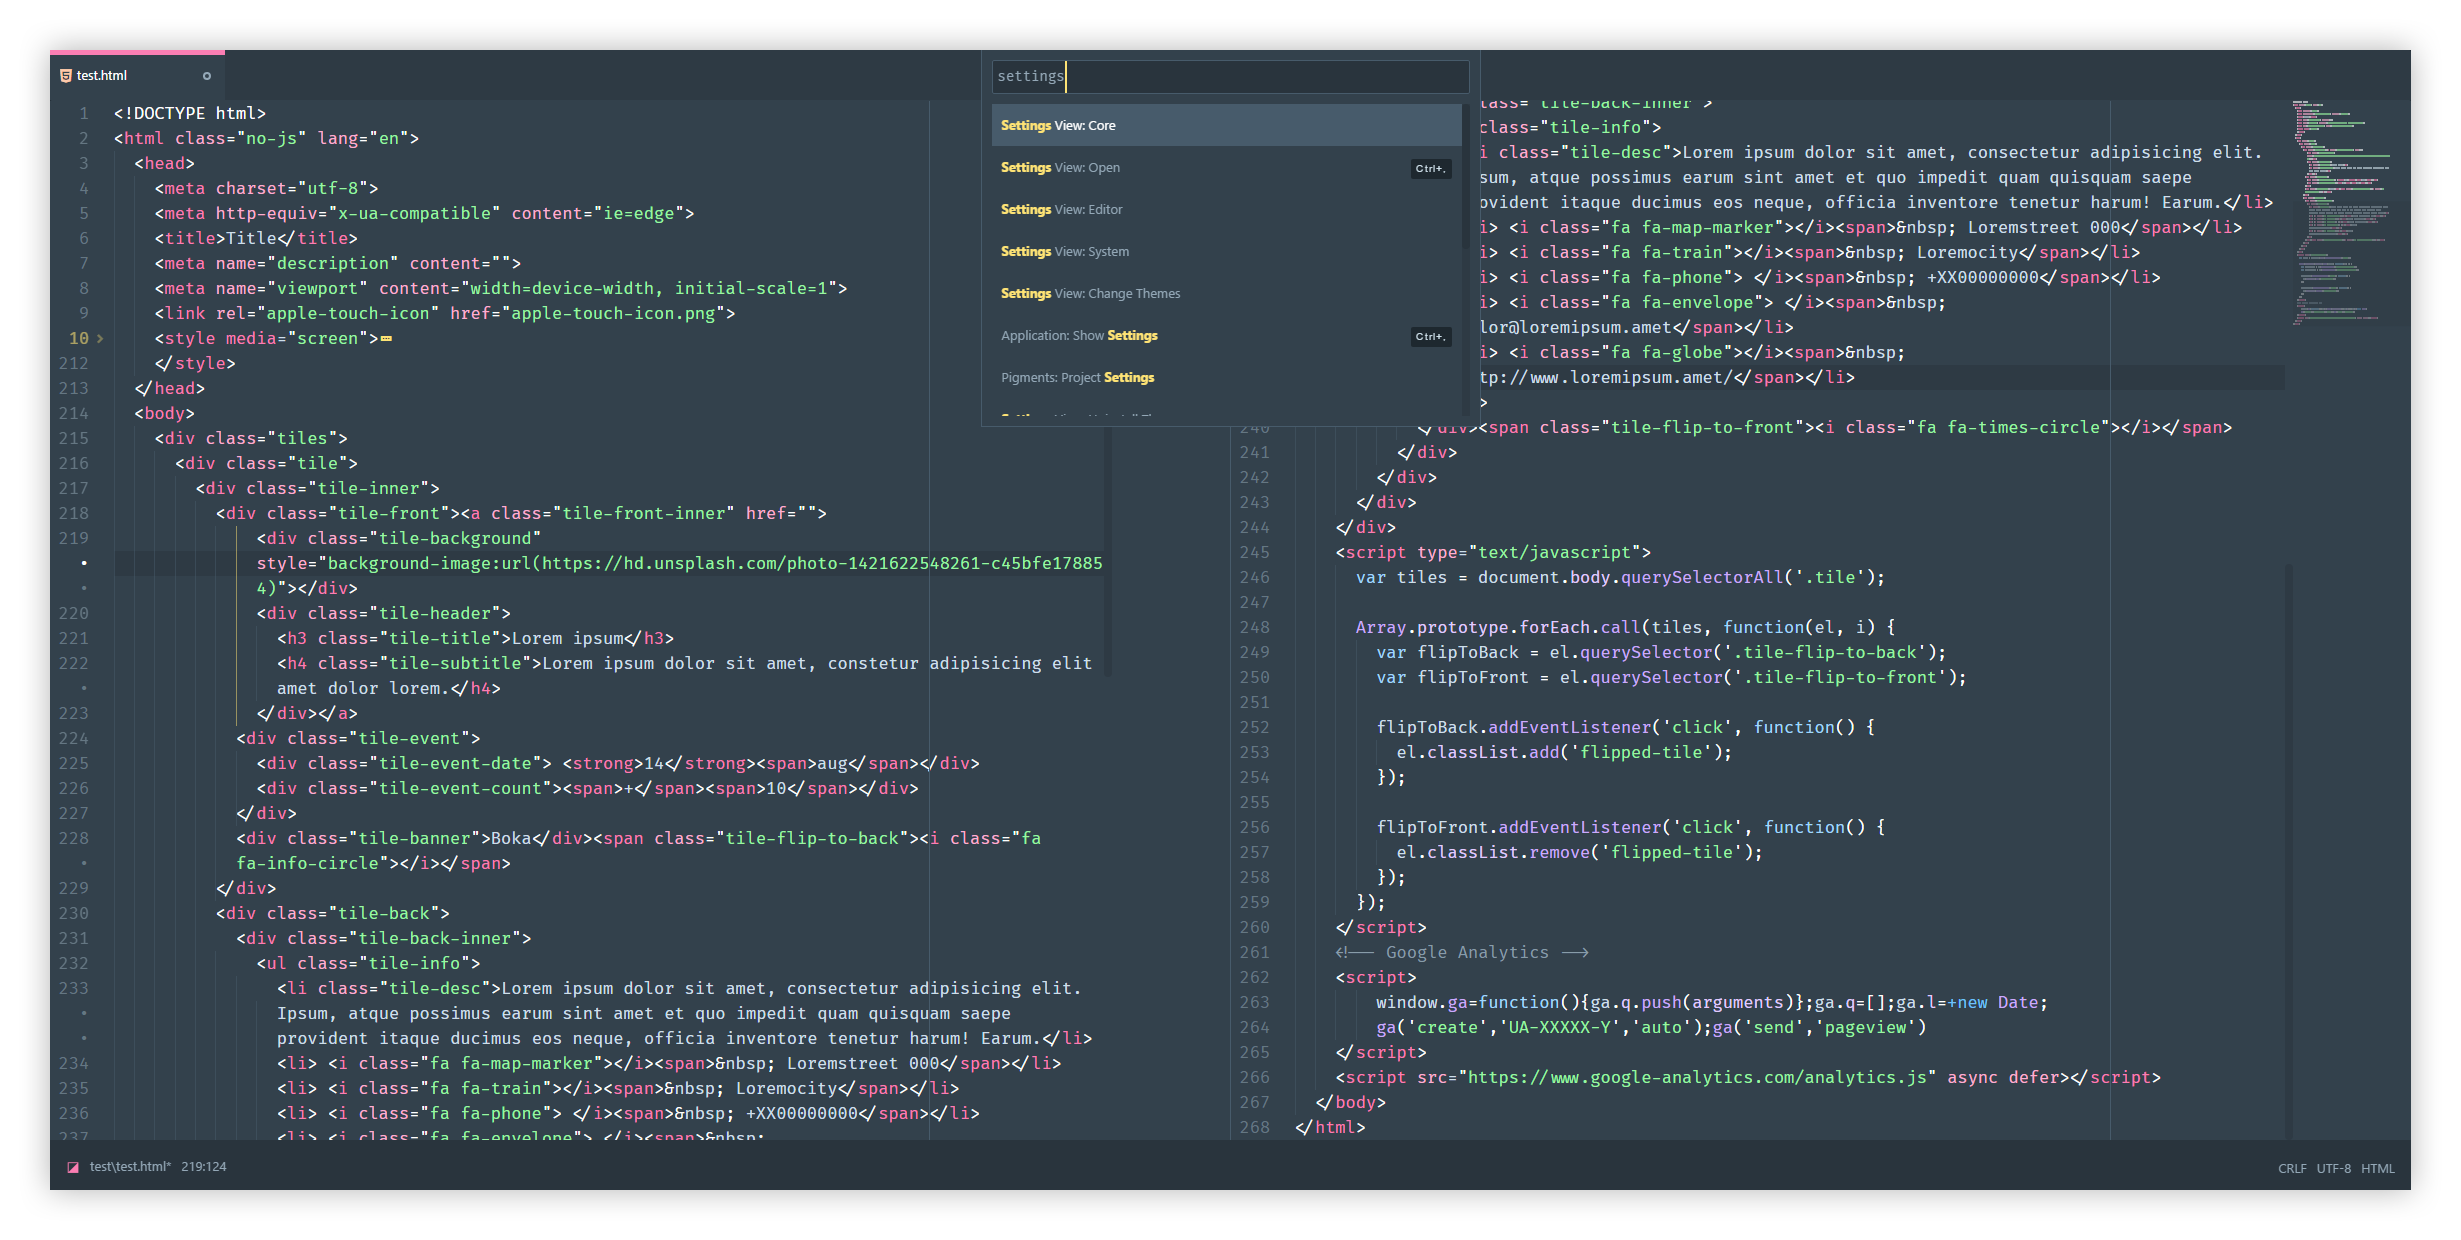Change grammar via HTML in status bar
Screen dimensions: 2461x1240
[x=2378, y=1168]
